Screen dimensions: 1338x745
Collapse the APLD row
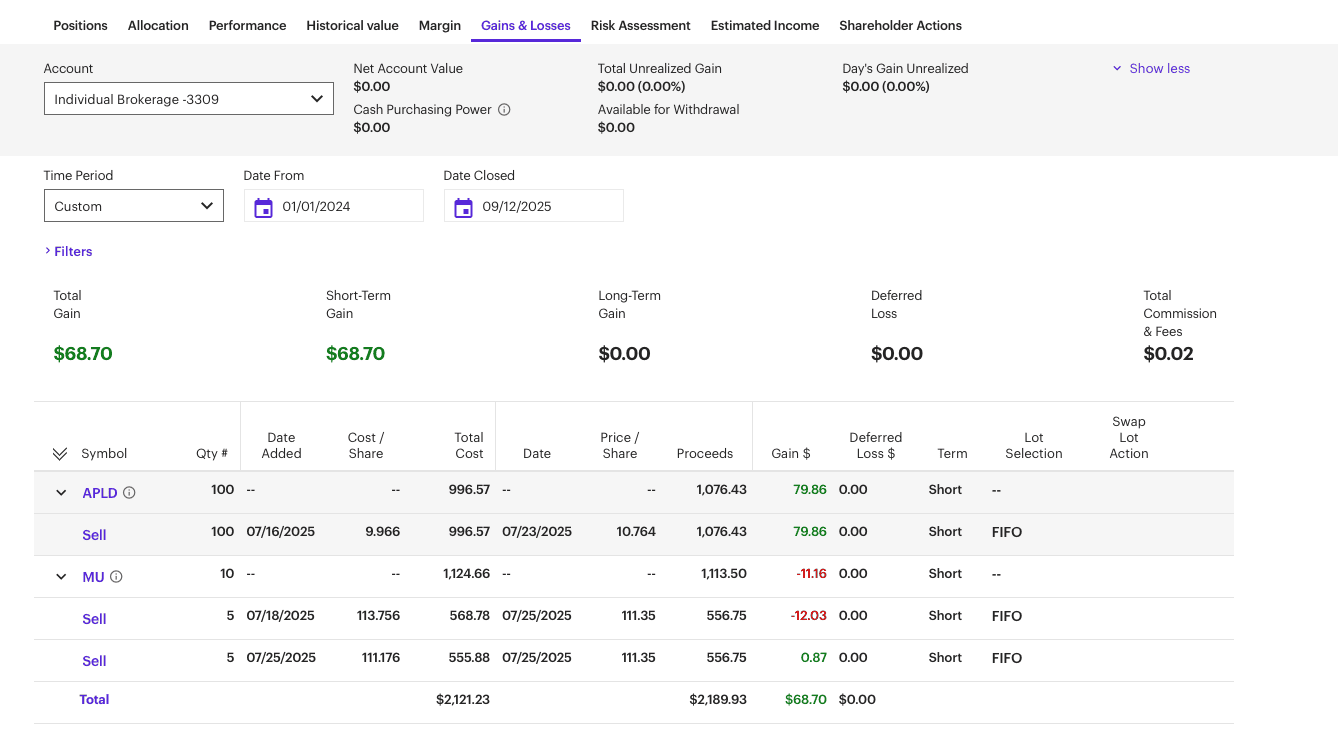coord(61,493)
